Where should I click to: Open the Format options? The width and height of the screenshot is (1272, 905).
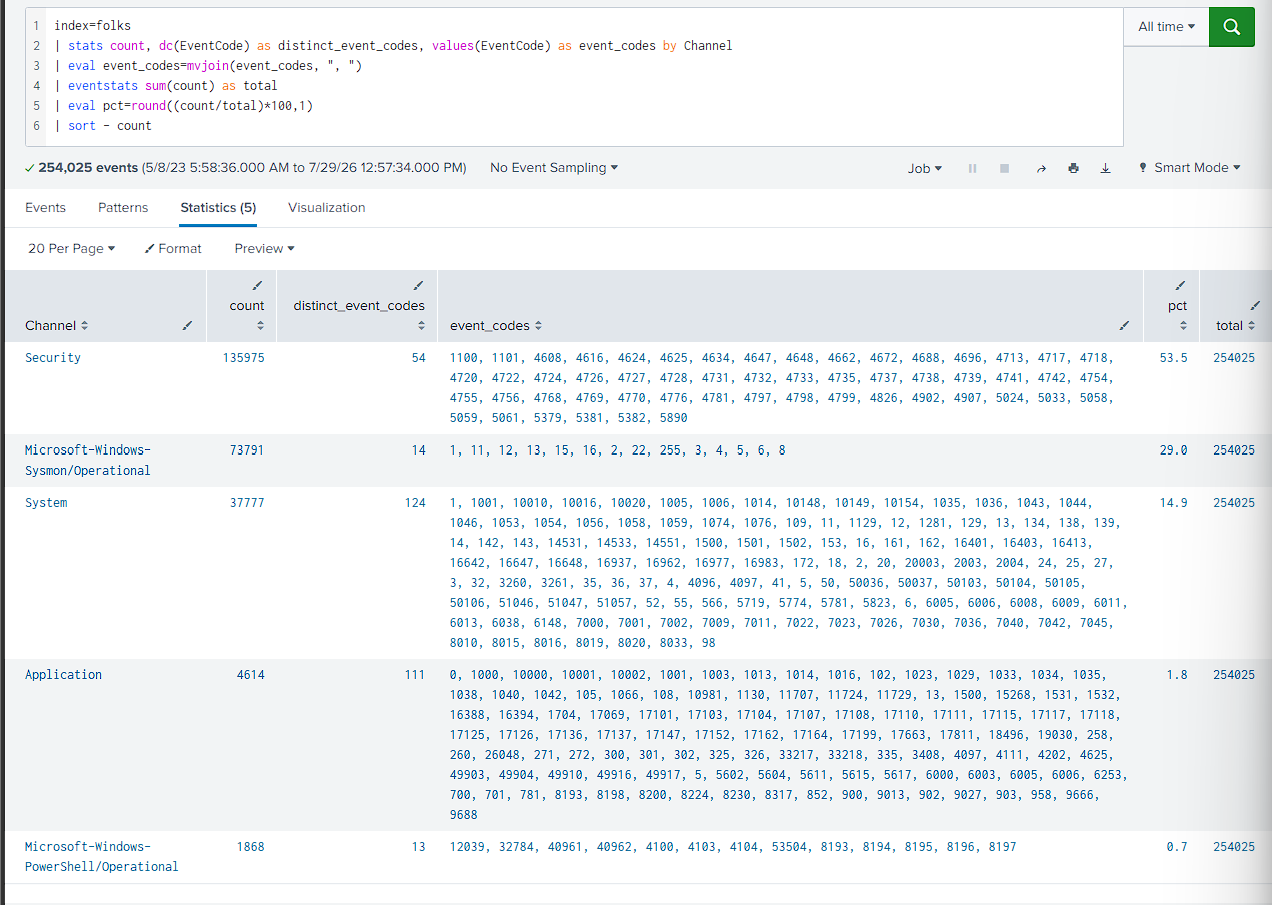coord(173,248)
